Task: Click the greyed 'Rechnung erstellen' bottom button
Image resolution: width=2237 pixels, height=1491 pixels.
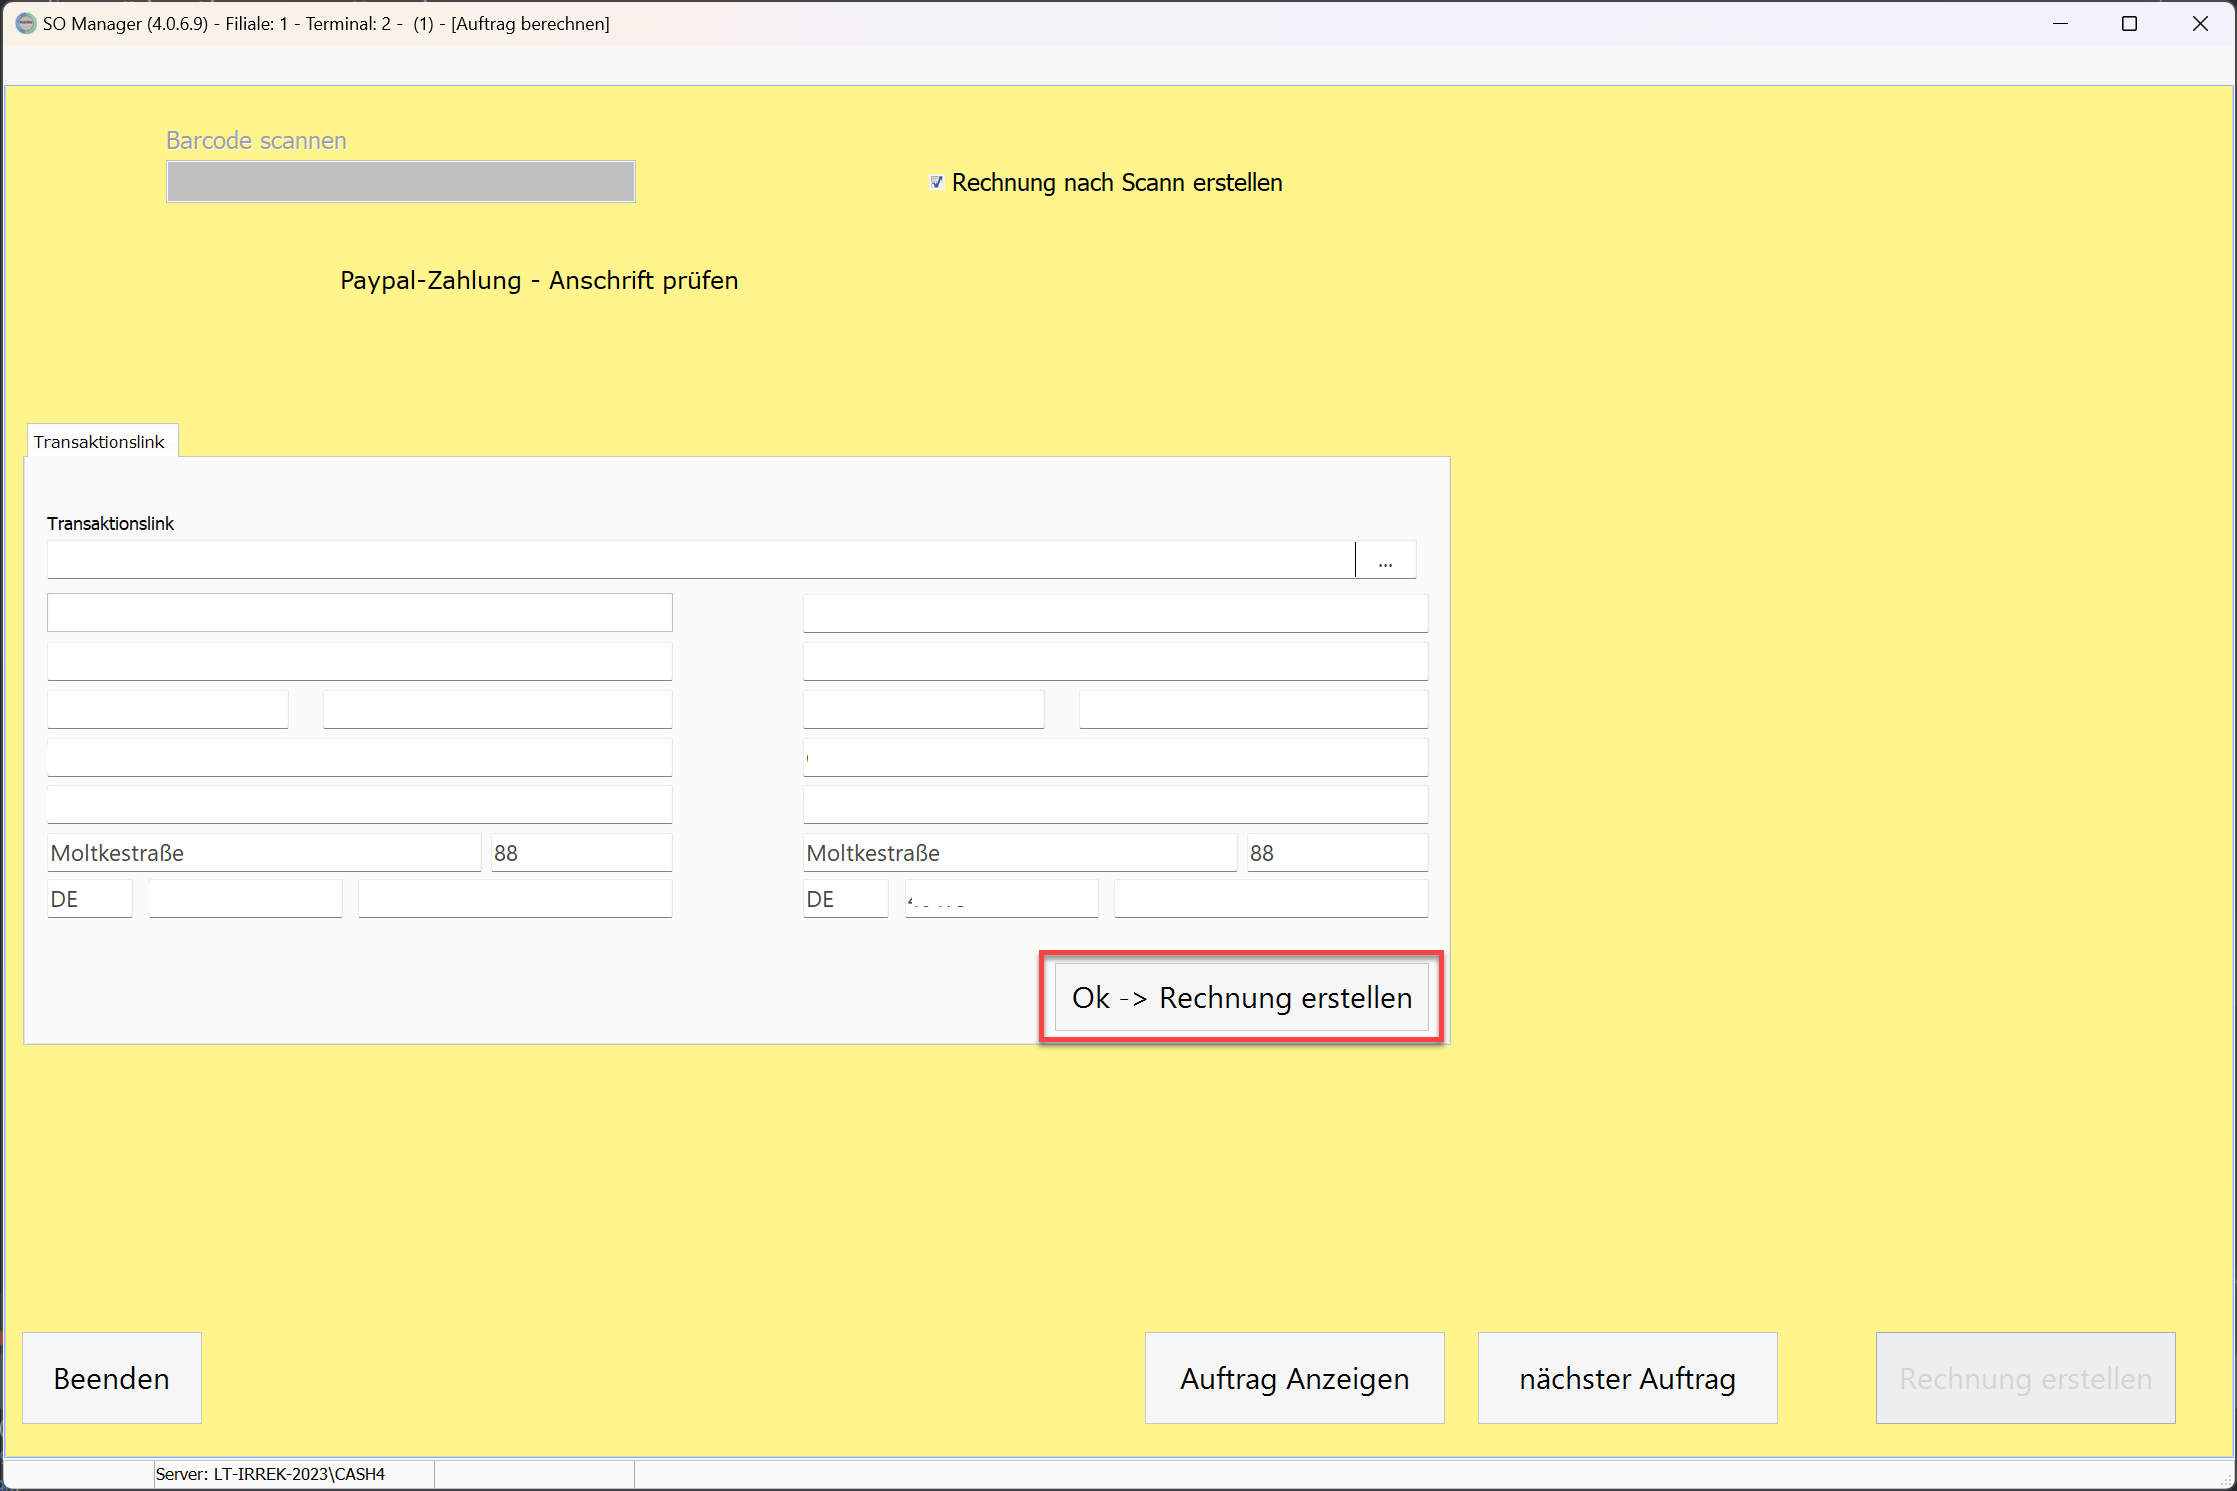Action: pyautogui.click(x=2024, y=1377)
